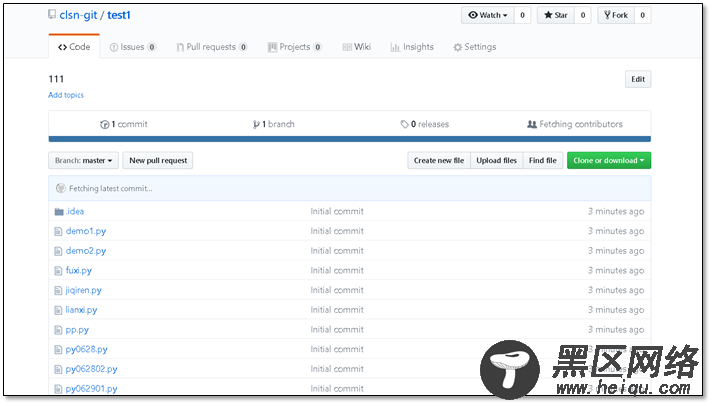Click the branch icon beside 1 branch
712x405 pixels.
[x=256, y=124]
